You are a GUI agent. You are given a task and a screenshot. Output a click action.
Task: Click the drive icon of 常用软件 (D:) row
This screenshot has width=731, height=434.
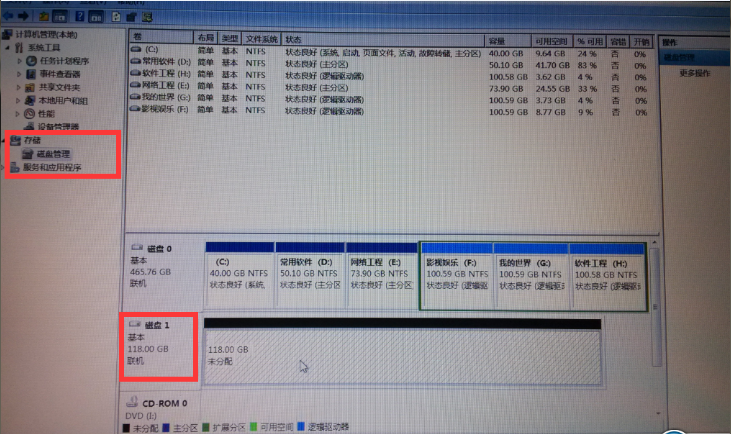click(x=136, y=61)
